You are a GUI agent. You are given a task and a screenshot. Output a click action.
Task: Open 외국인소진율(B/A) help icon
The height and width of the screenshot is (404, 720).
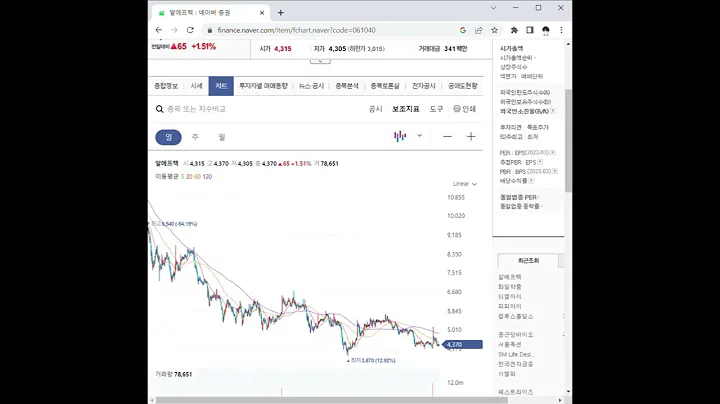553,111
